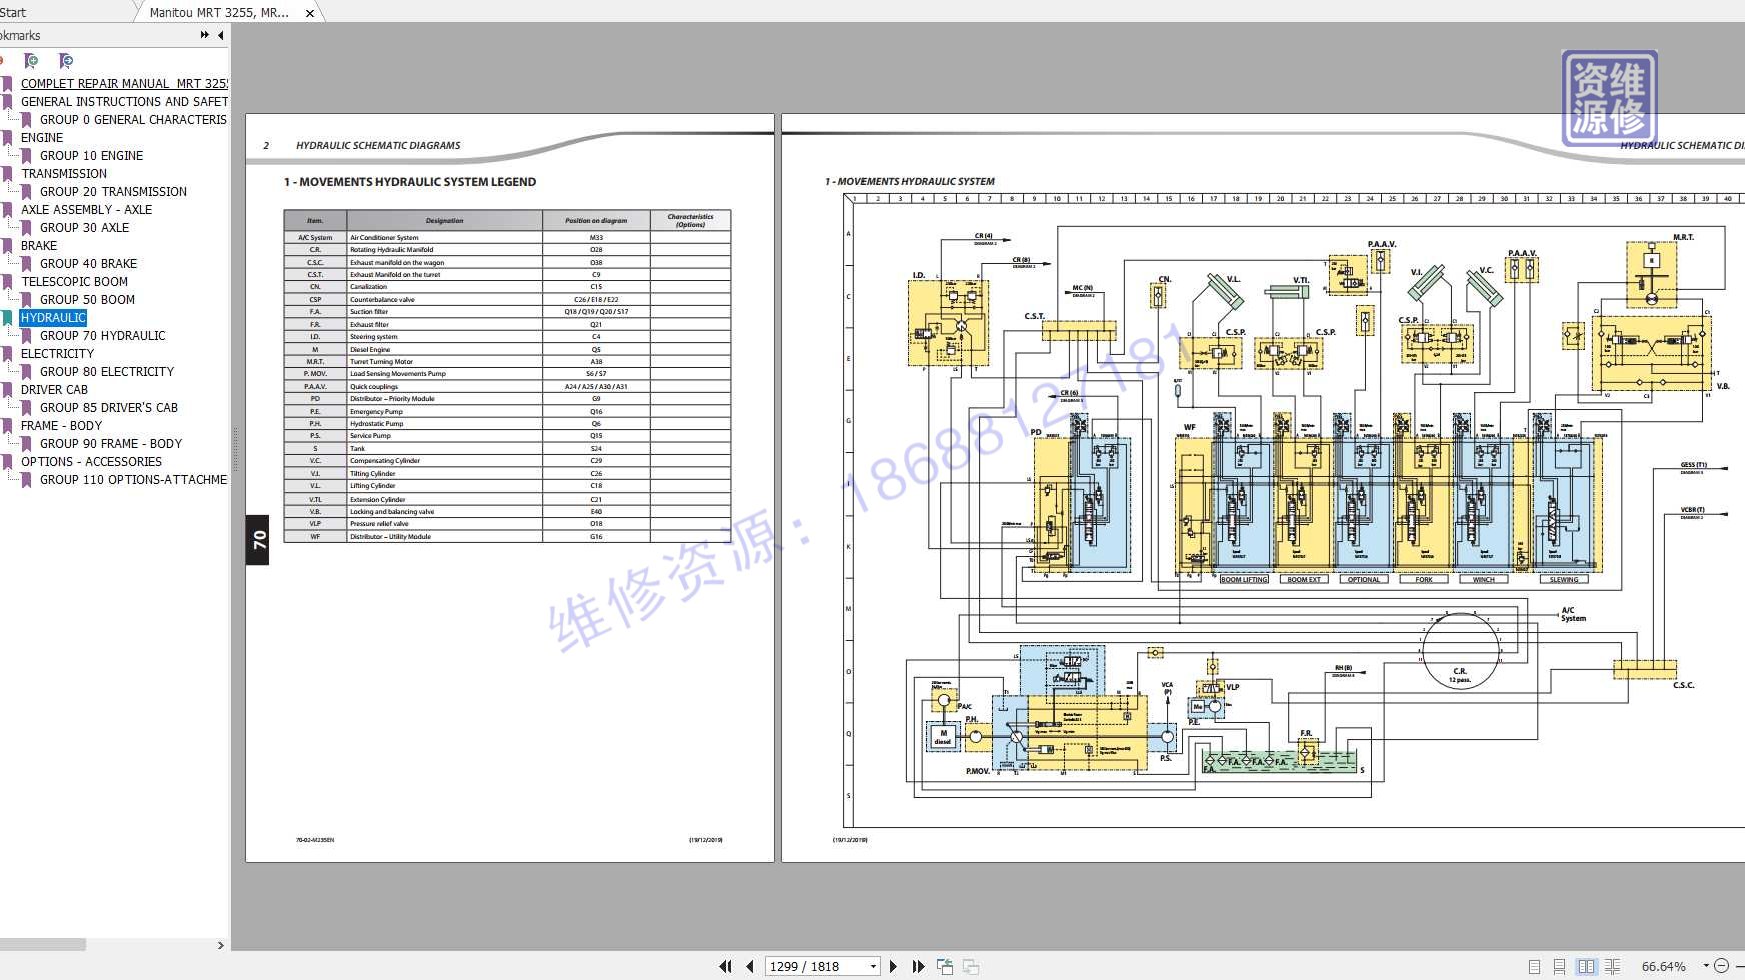Open COMPLET REPAIR MANUAL bookmark
The width and height of the screenshot is (1745, 980).
click(124, 84)
